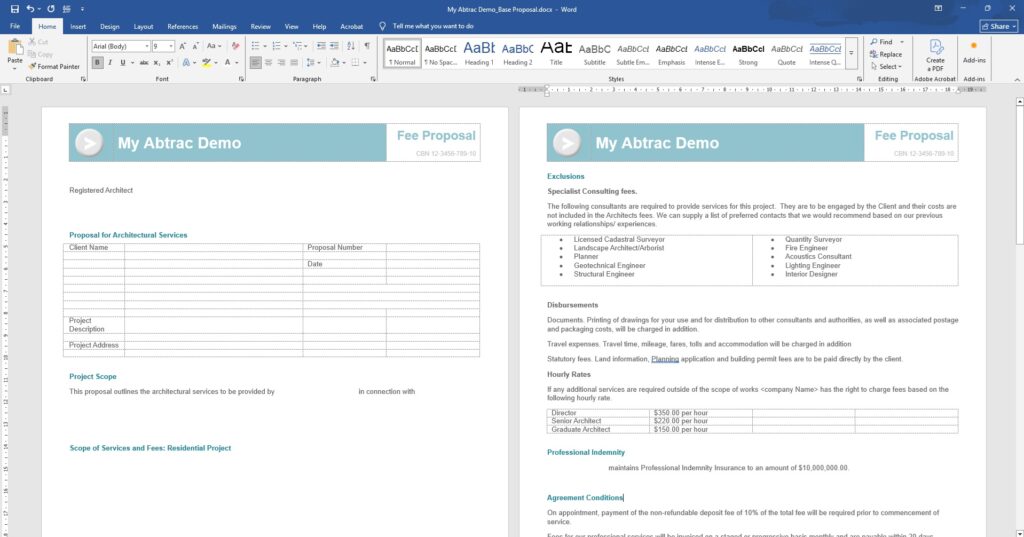Center-align the paragraph text
Screen dimensions: 1024x537
tap(268, 62)
